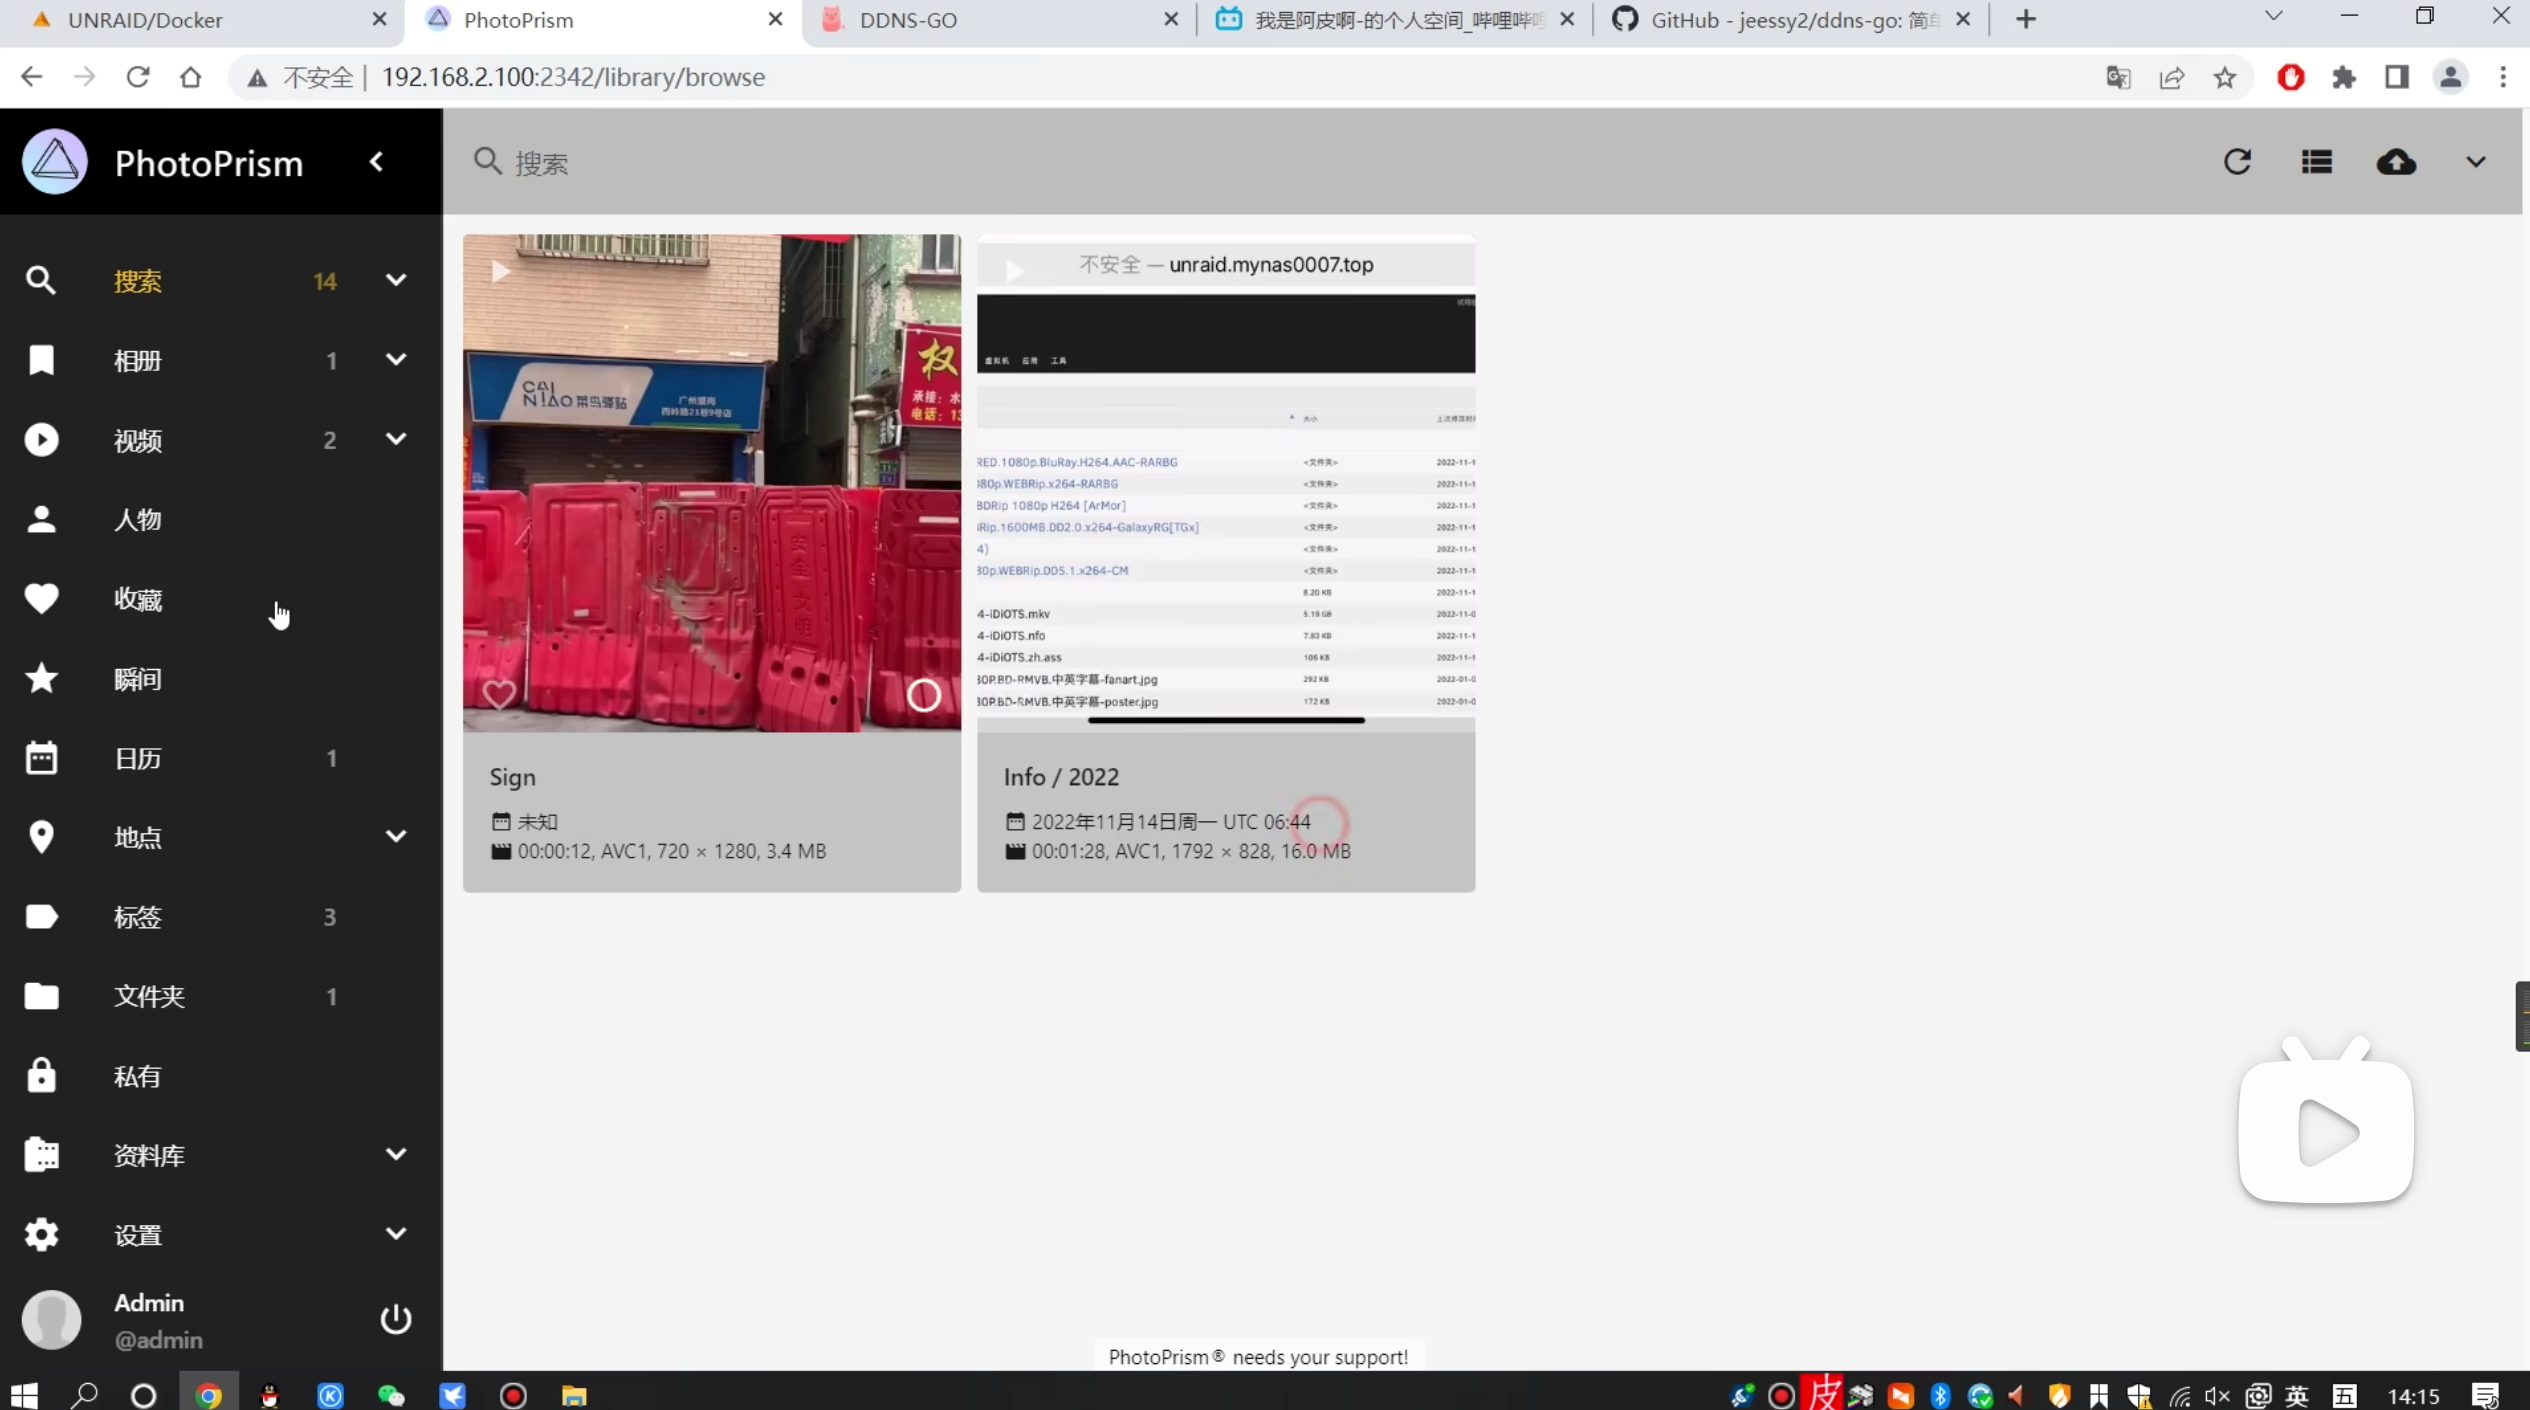Image resolution: width=2530 pixels, height=1410 pixels.
Task: Collapse the sidebar with the arrow
Action: (377, 162)
